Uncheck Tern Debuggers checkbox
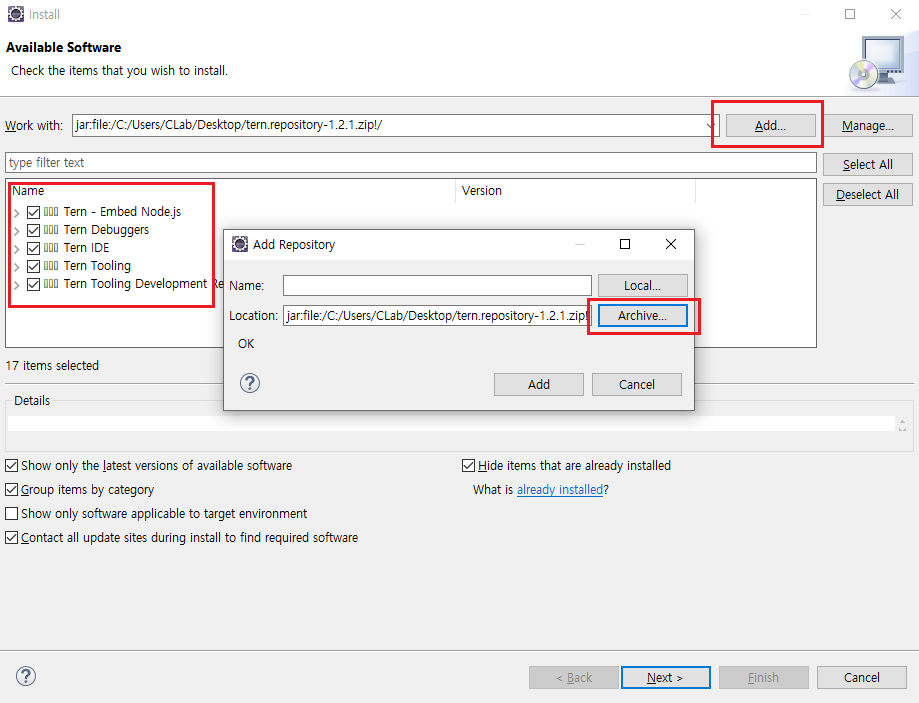 coord(33,230)
